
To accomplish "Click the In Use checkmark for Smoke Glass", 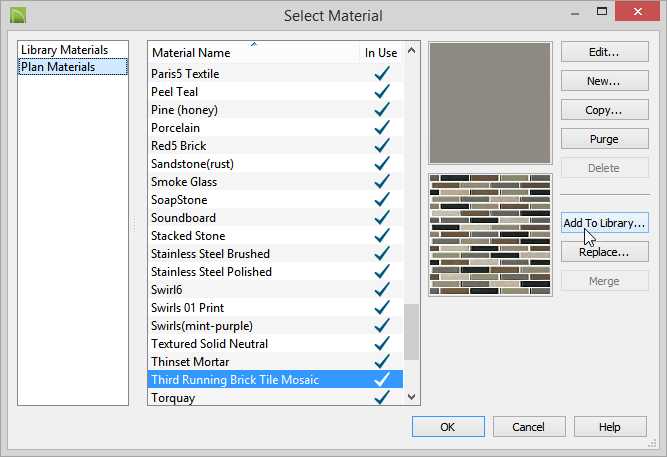I will pyautogui.click(x=382, y=182).
